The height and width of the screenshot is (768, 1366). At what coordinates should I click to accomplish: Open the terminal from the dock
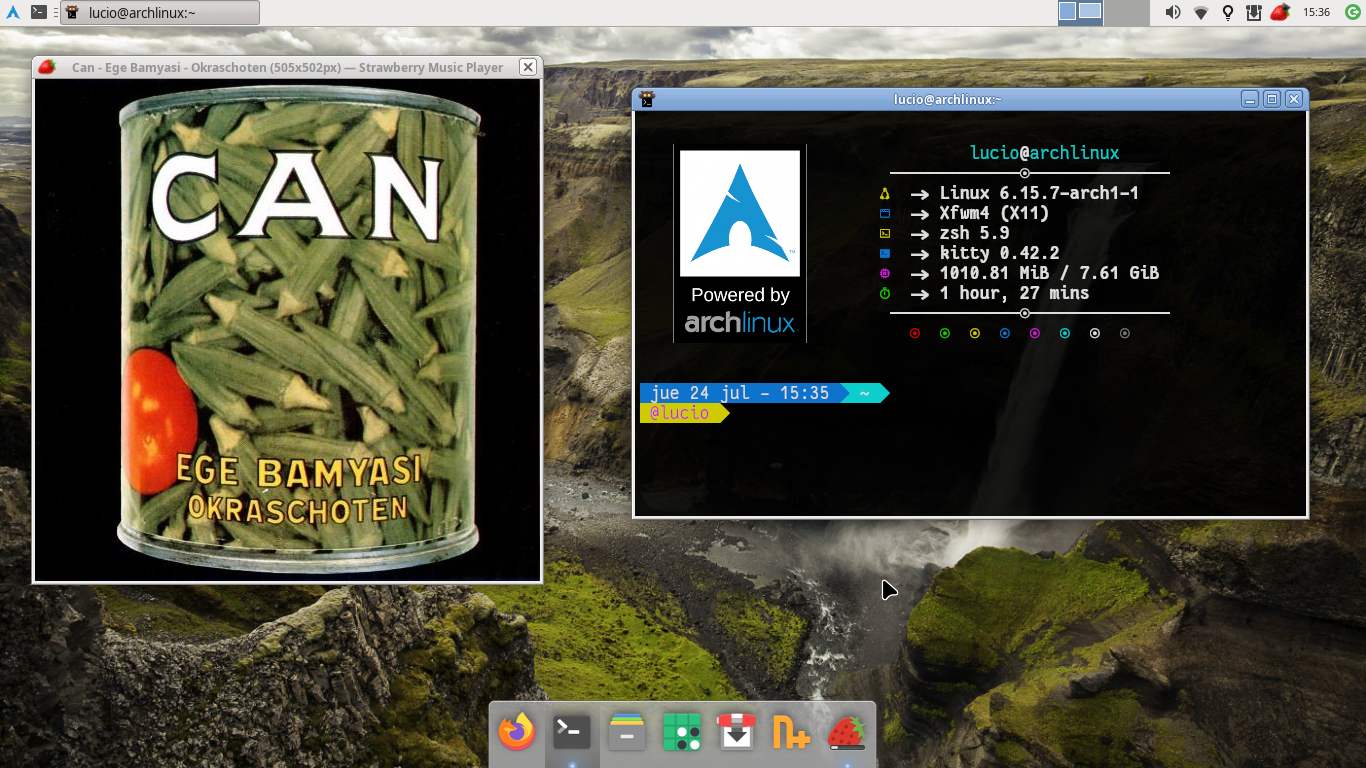pyautogui.click(x=572, y=733)
